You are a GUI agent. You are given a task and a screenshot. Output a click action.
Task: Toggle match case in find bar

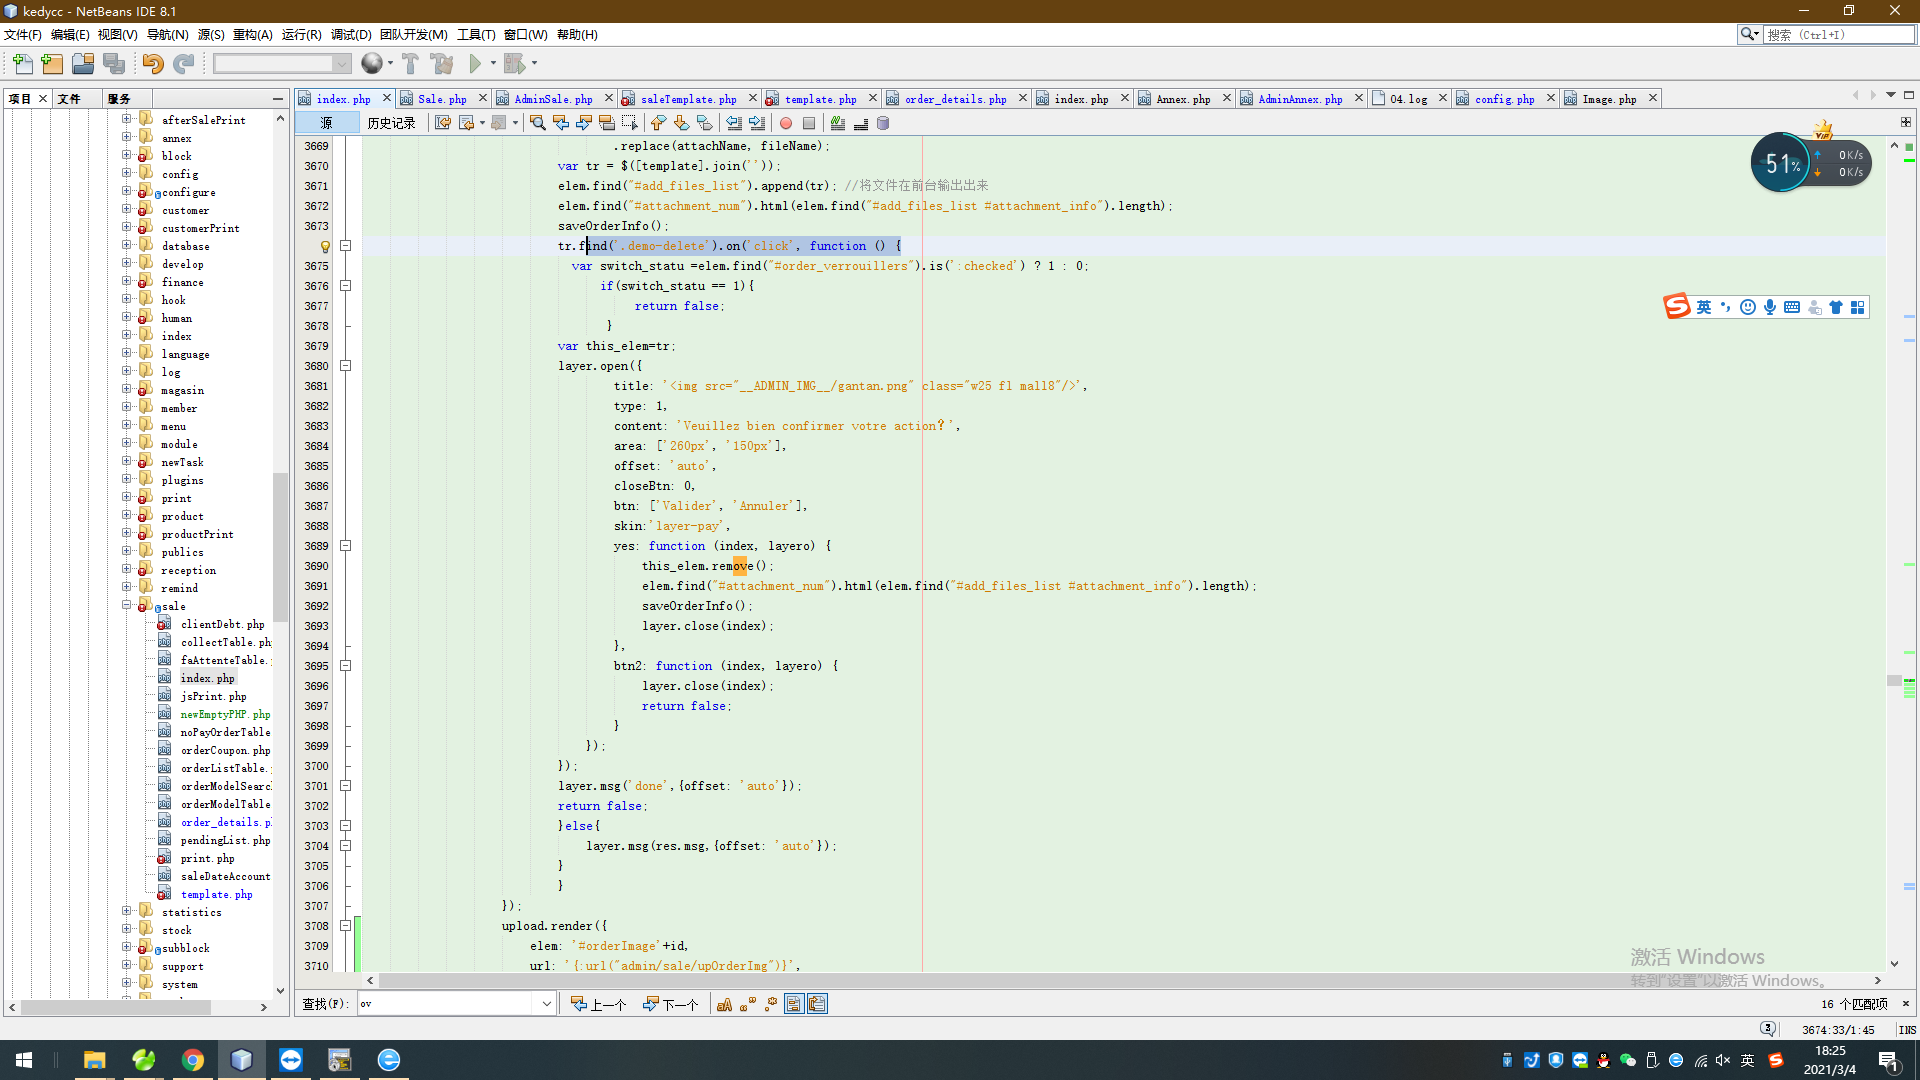click(724, 1004)
